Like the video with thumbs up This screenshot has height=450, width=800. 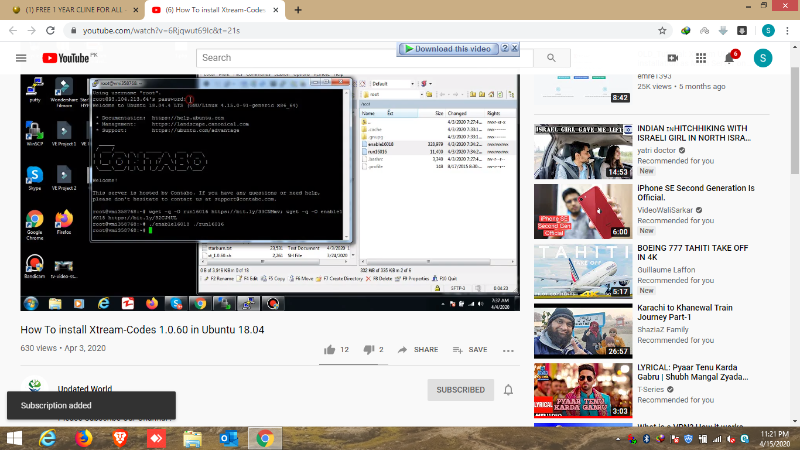pos(330,349)
